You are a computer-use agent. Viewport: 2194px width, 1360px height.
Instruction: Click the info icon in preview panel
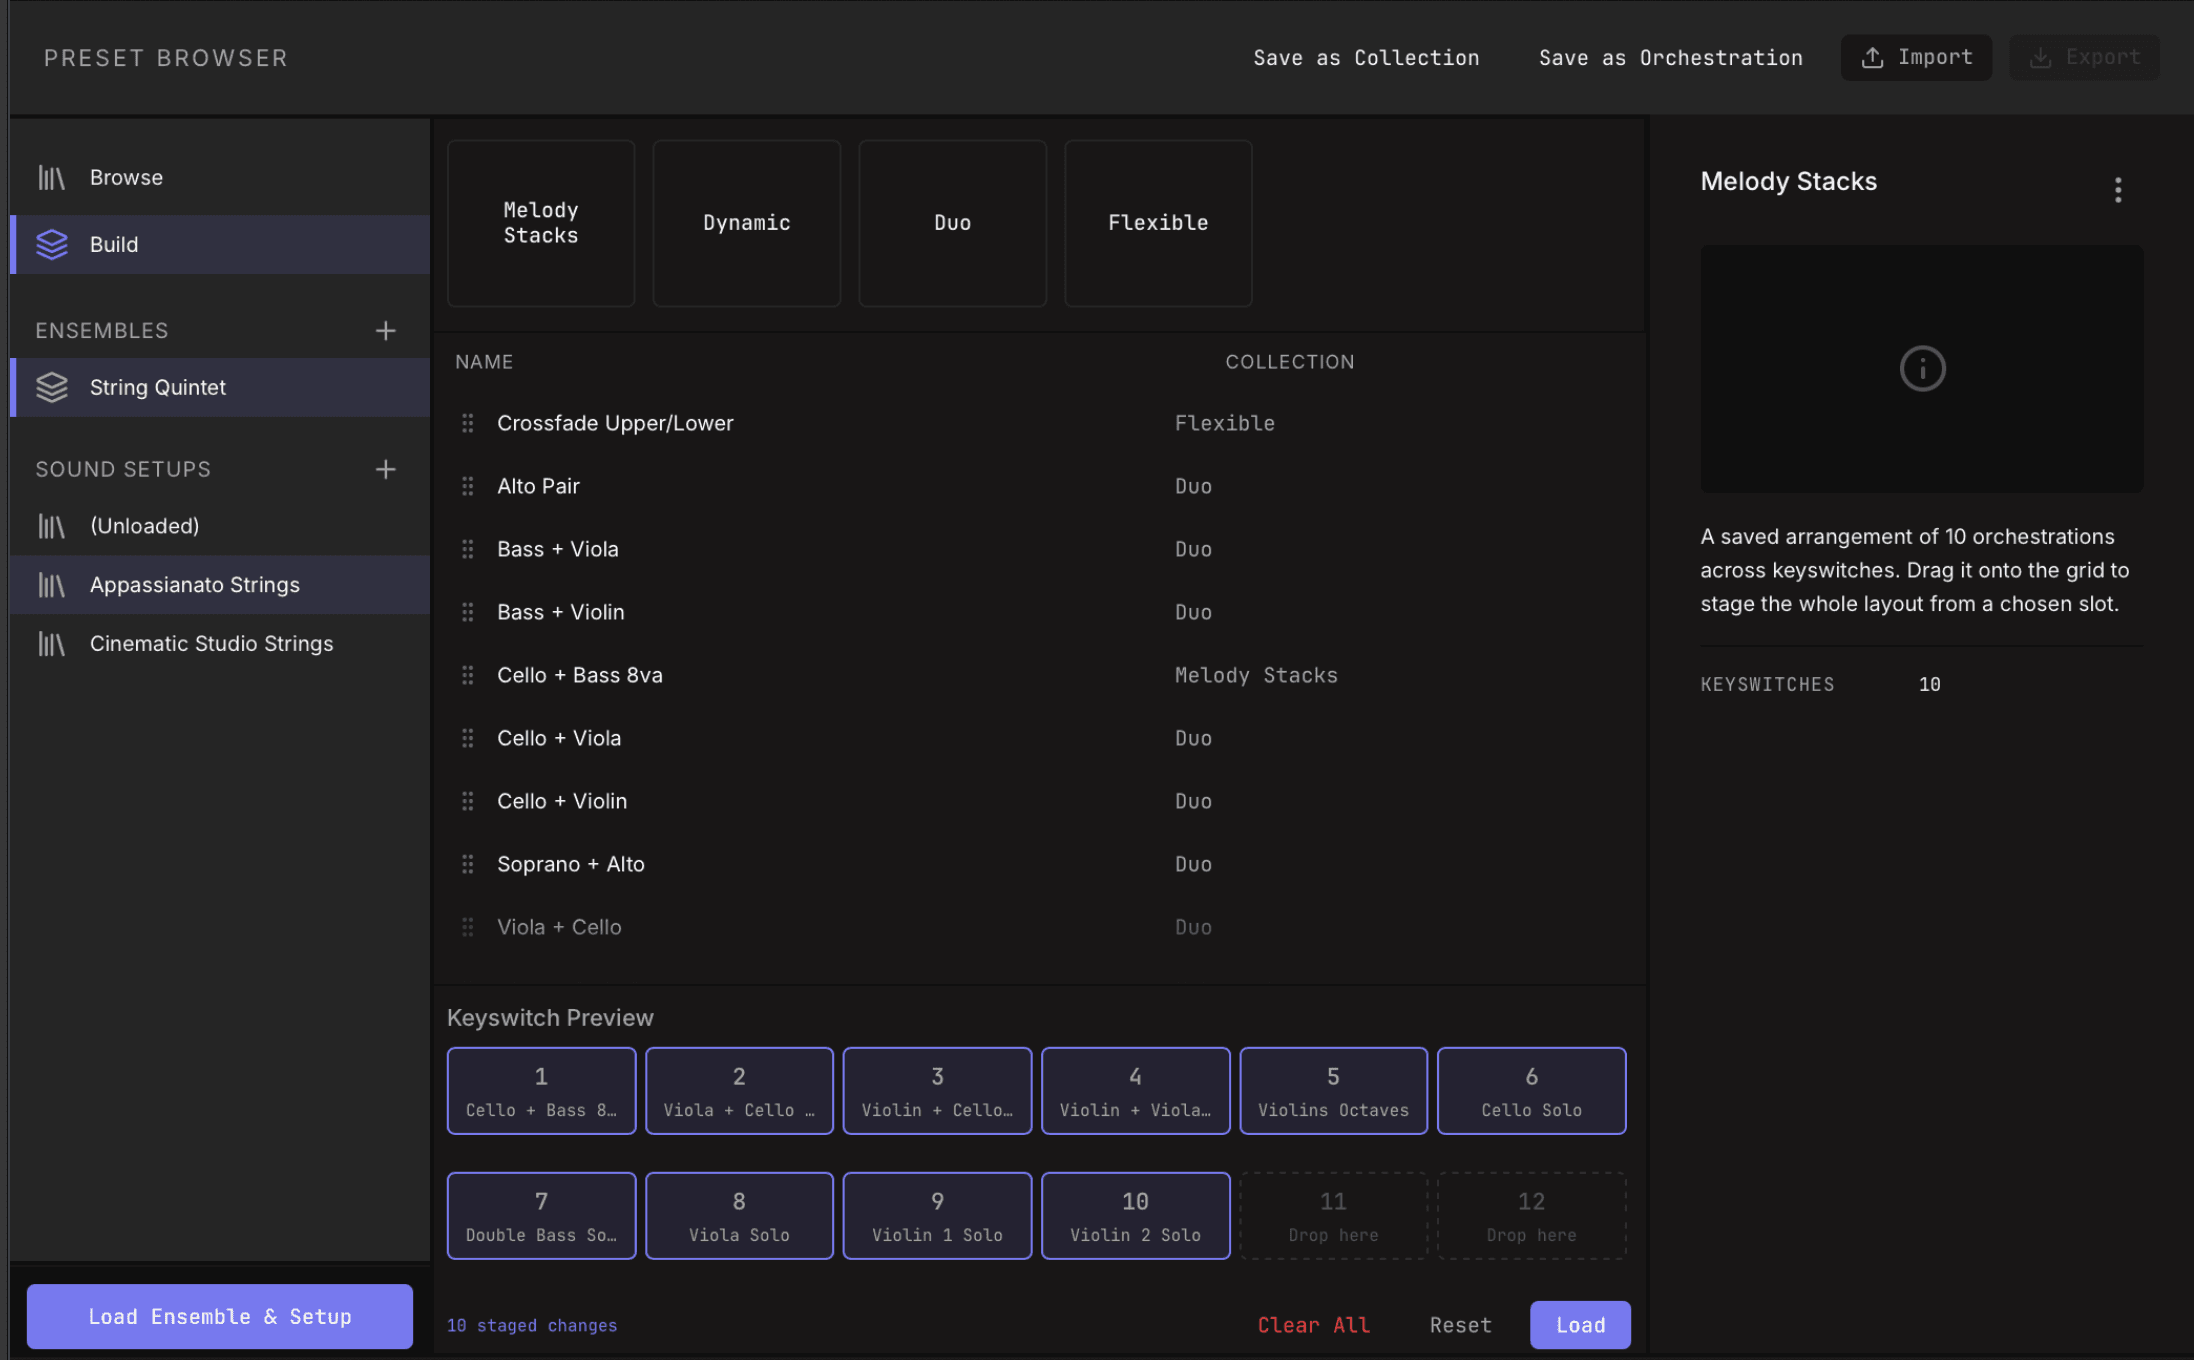(1922, 368)
